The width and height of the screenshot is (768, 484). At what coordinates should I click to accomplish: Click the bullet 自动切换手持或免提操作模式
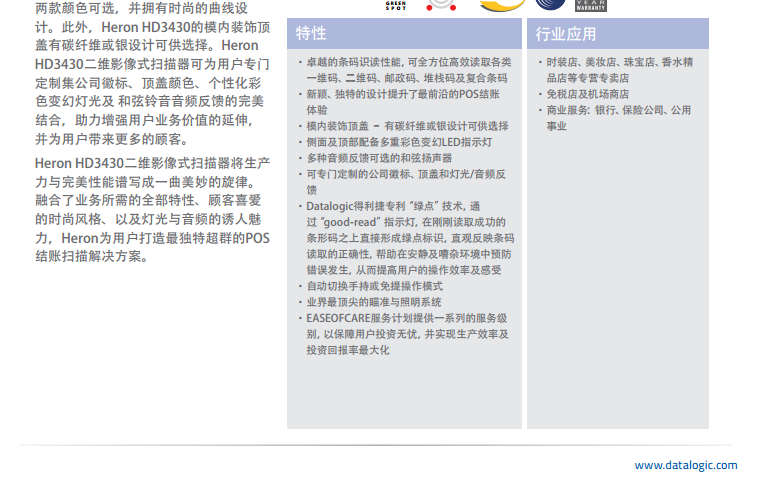click(x=371, y=286)
